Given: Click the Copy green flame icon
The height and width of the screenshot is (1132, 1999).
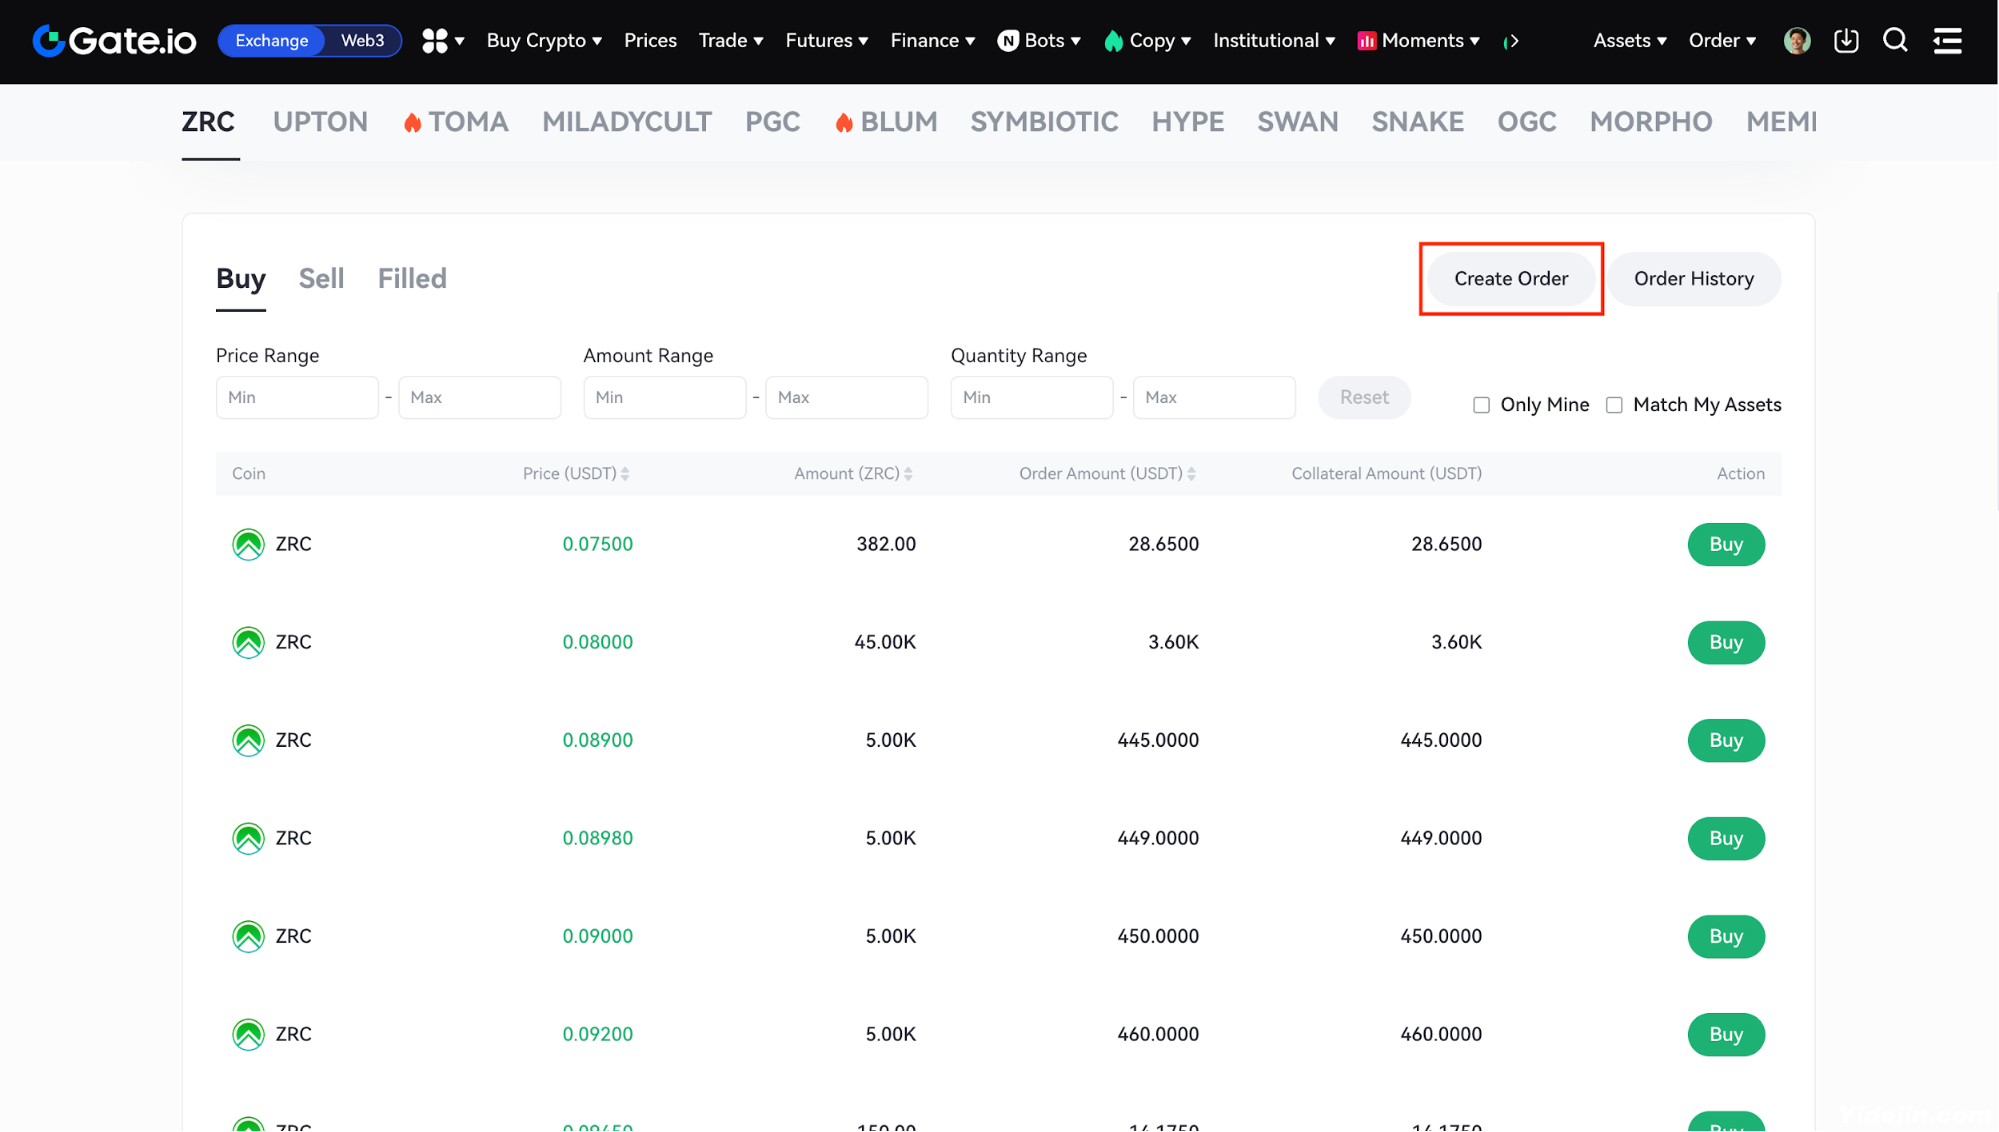Looking at the screenshot, I should pyautogui.click(x=1113, y=41).
